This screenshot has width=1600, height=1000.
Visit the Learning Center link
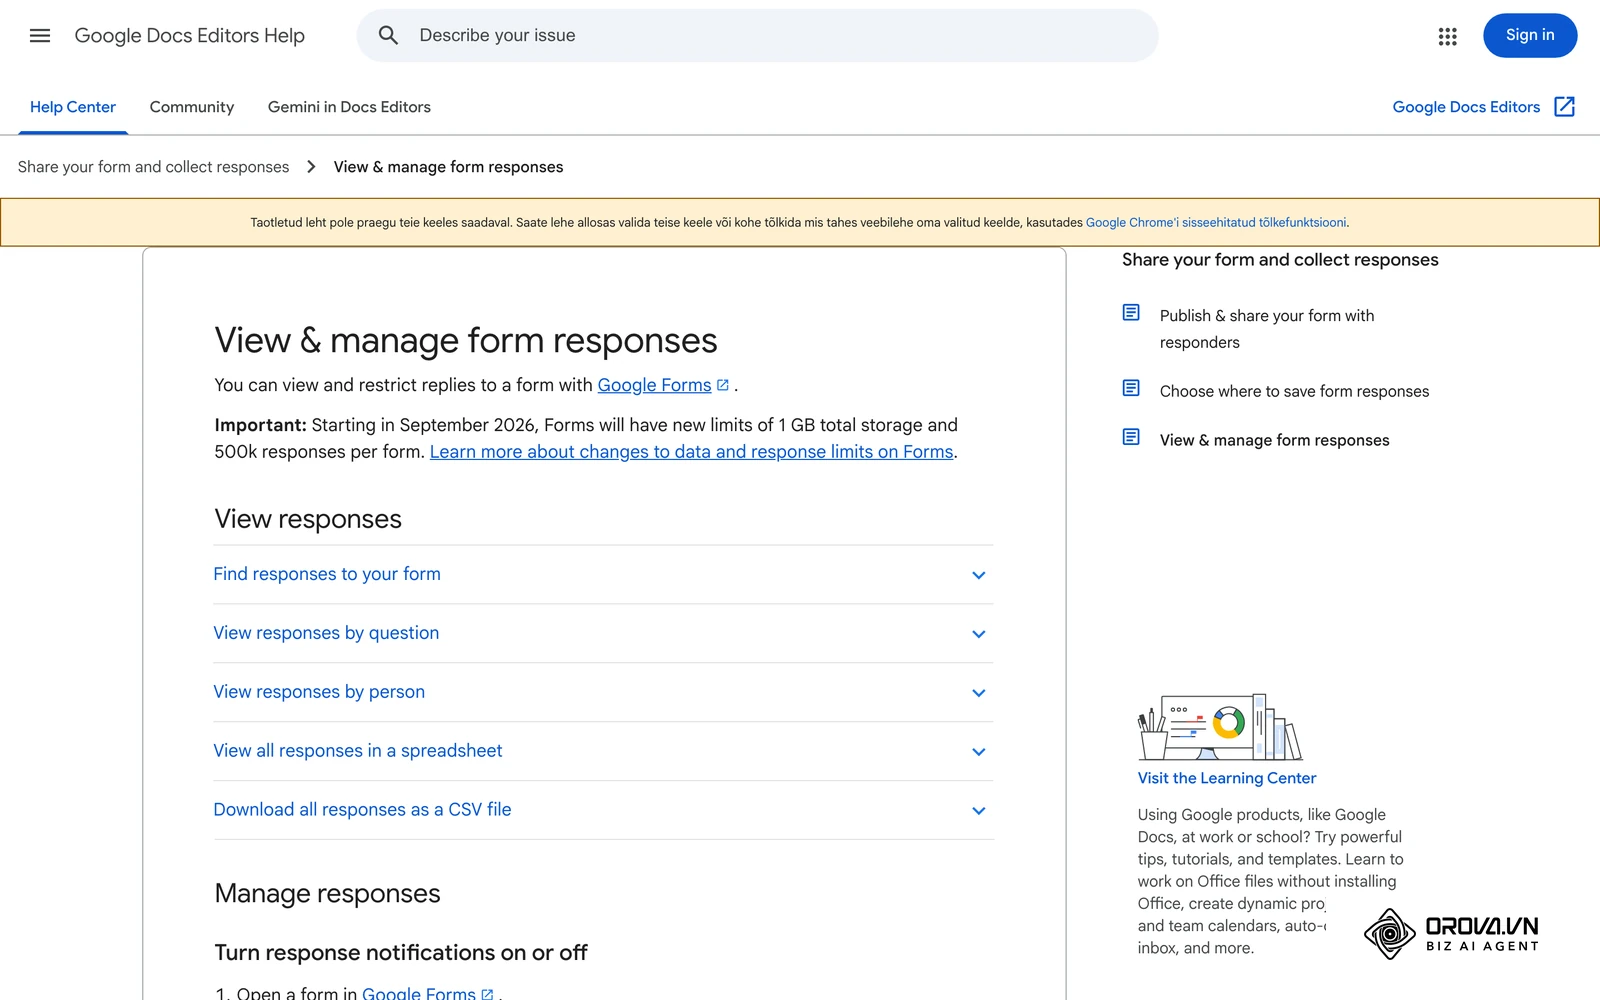(x=1227, y=778)
